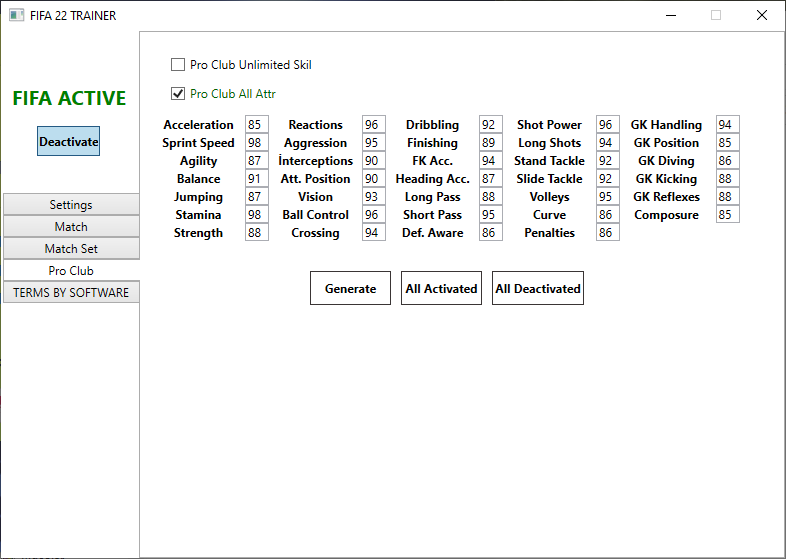Select the FK Acc. value field
Image resolution: width=786 pixels, height=559 pixels.
491,160
